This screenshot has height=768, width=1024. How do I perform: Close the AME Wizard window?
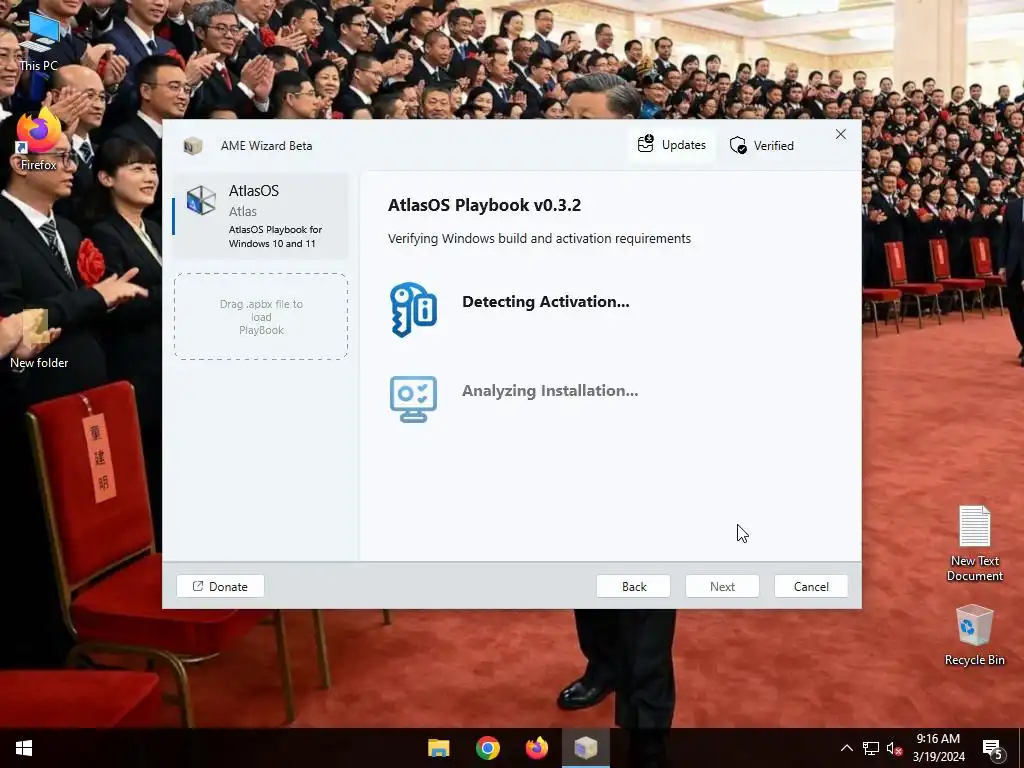(840, 134)
